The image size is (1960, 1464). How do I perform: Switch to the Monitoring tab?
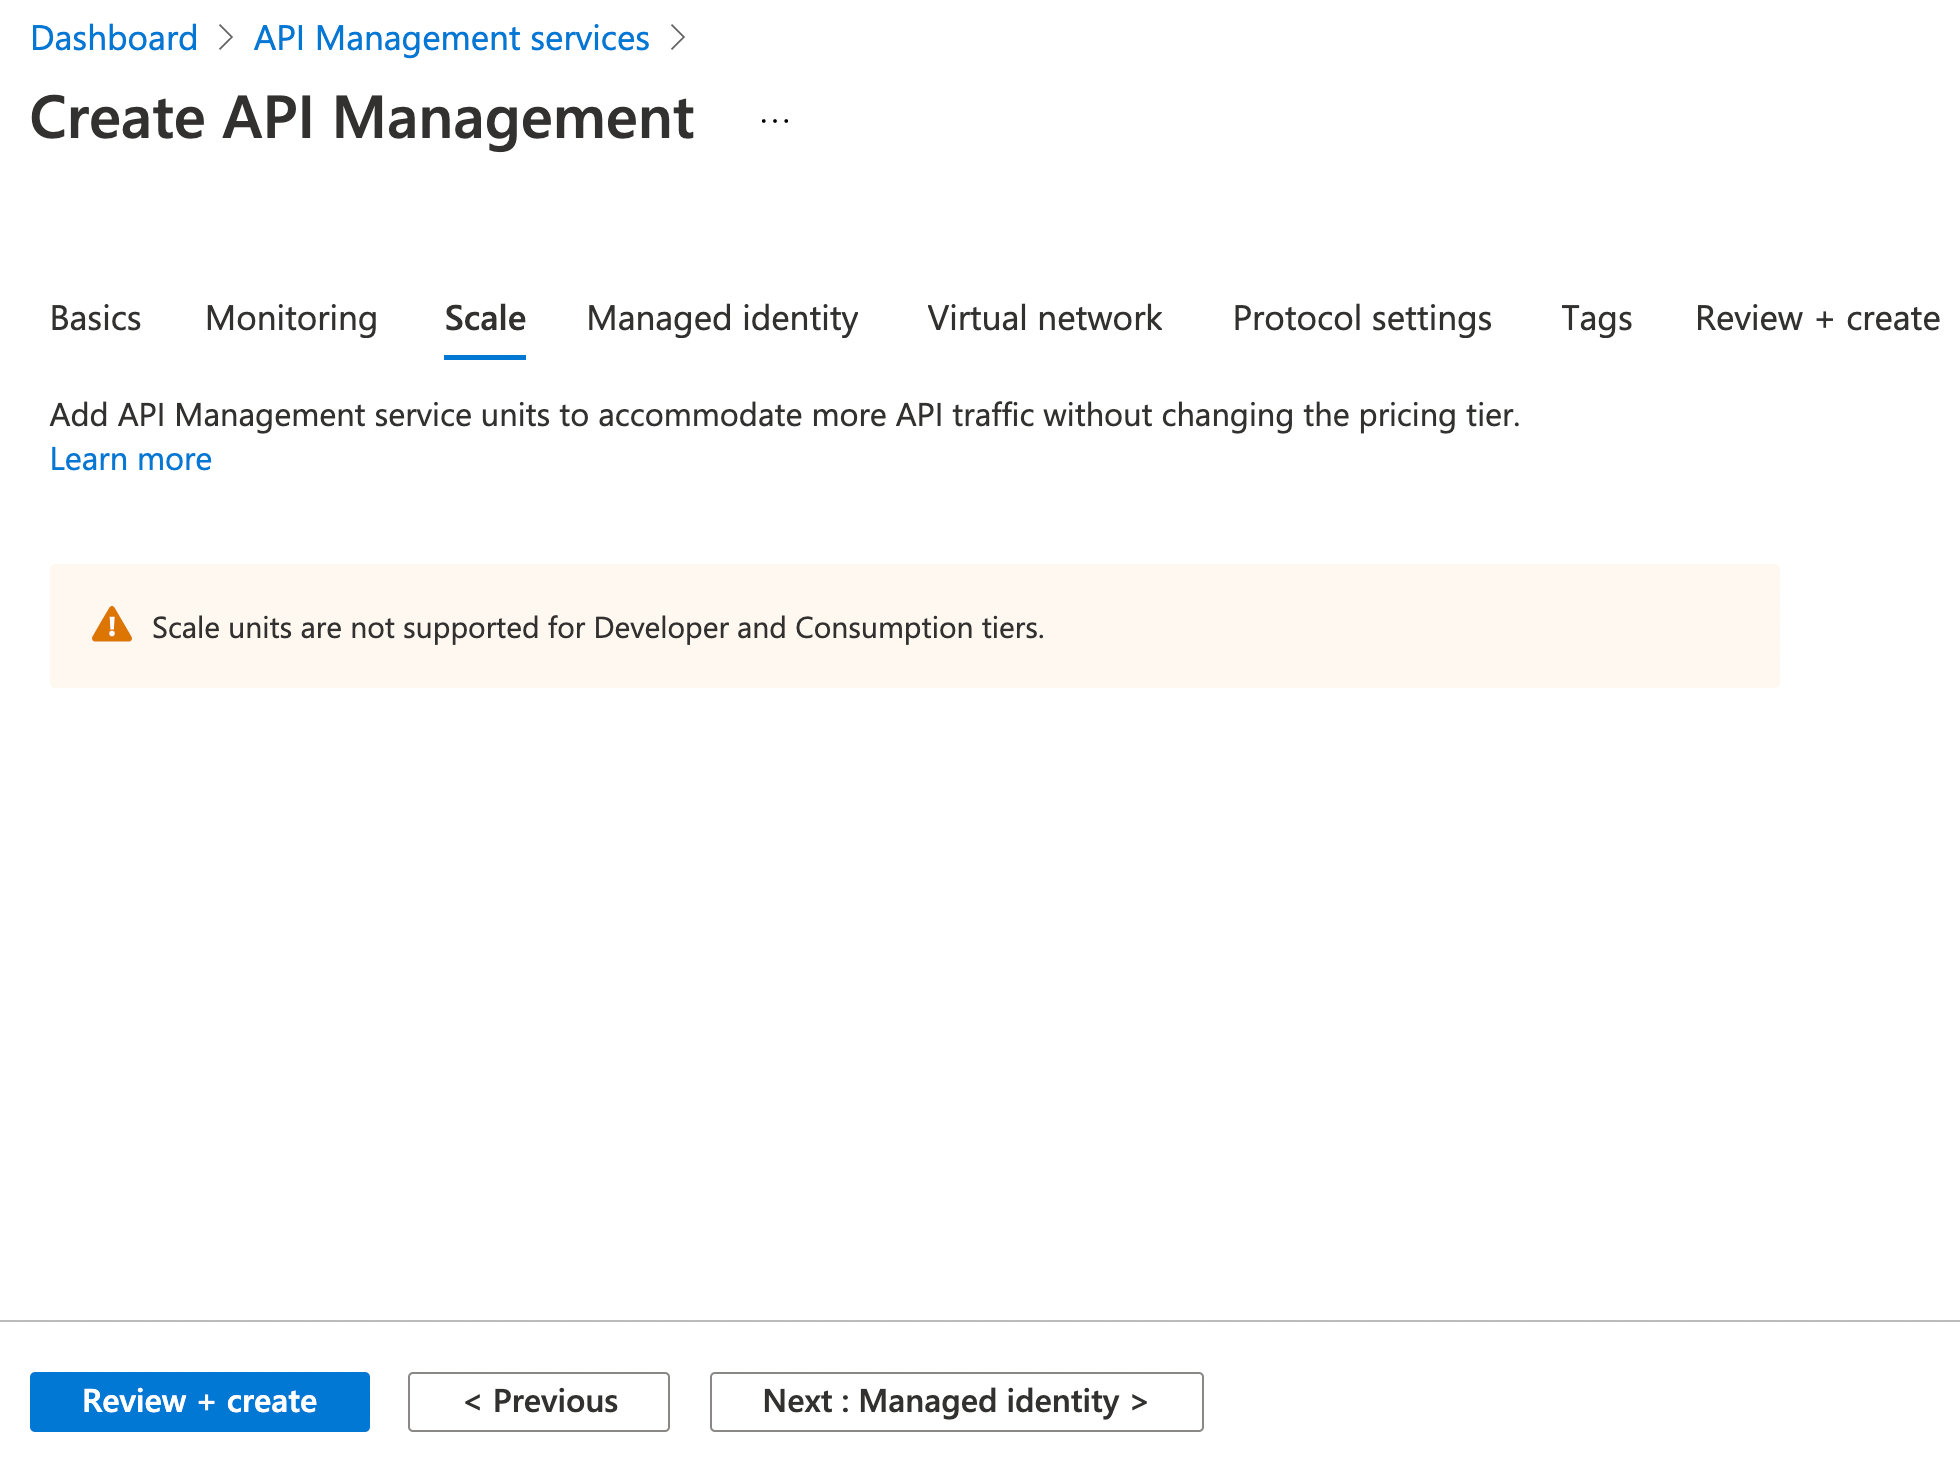click(x=290, y=319)
